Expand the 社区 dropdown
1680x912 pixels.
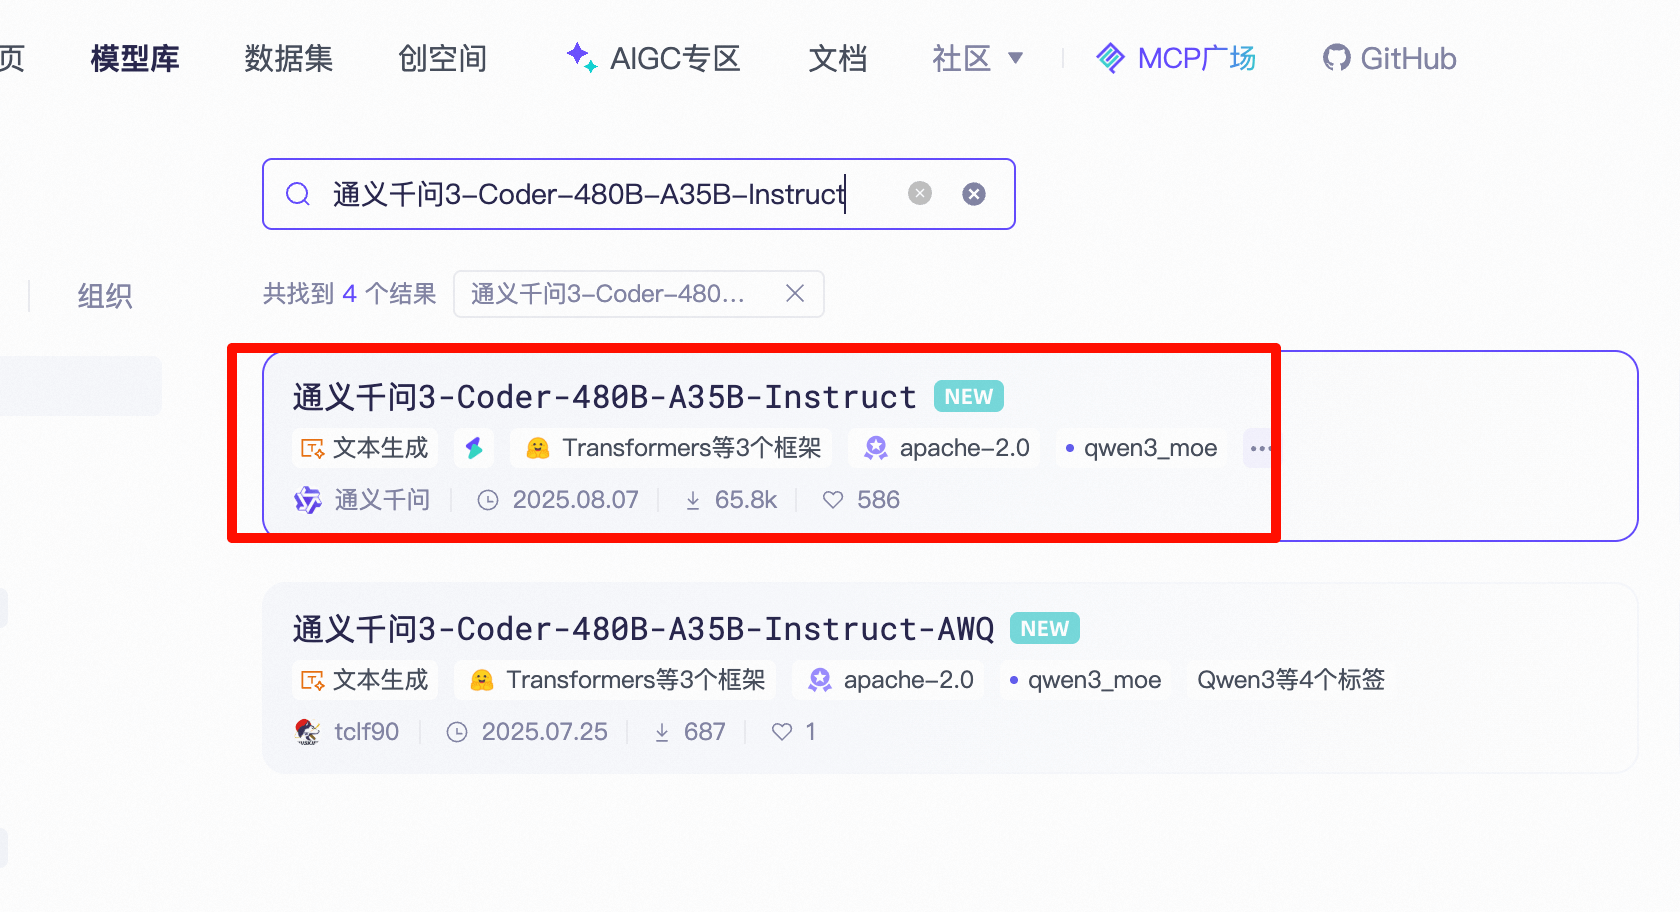pyautogui.click(x=977, y=58)
